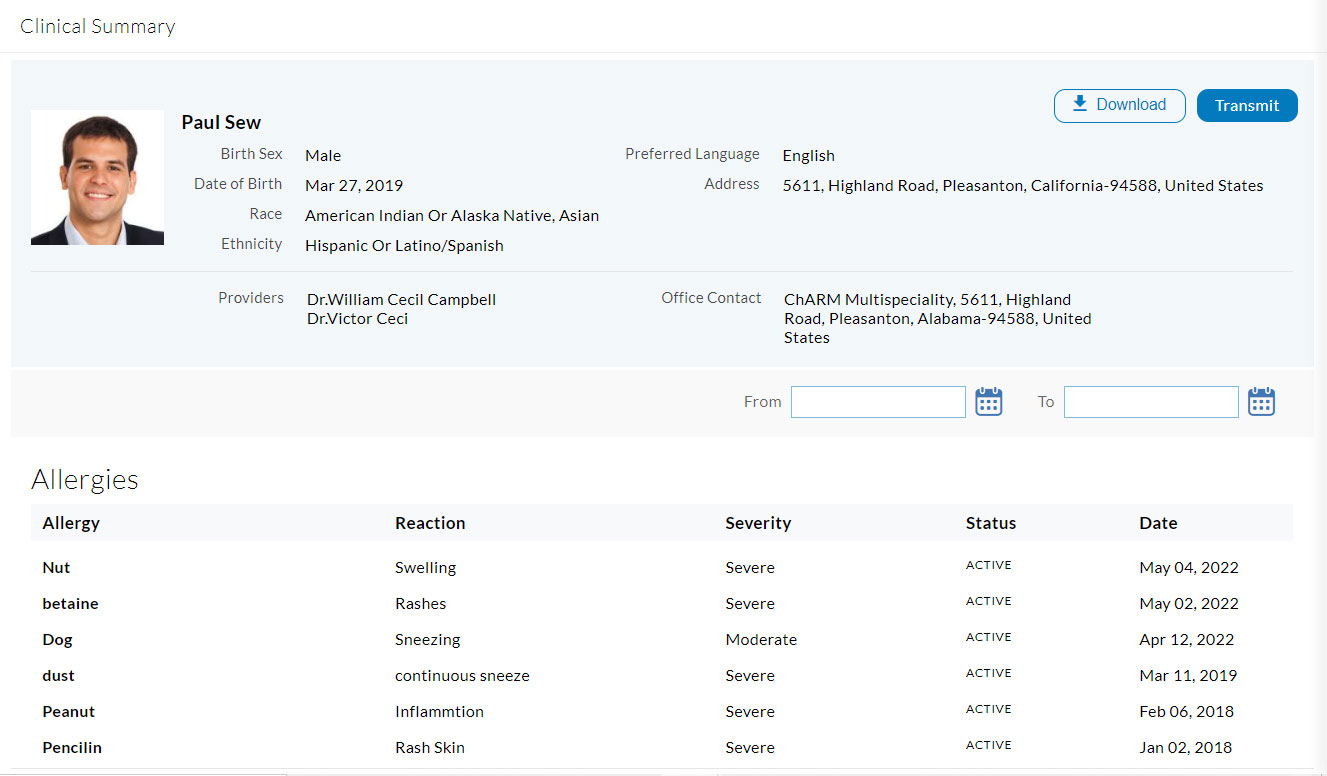Screen dimensions: 1327x776
Task: Click the Status column header
Action: click(990, 523)
